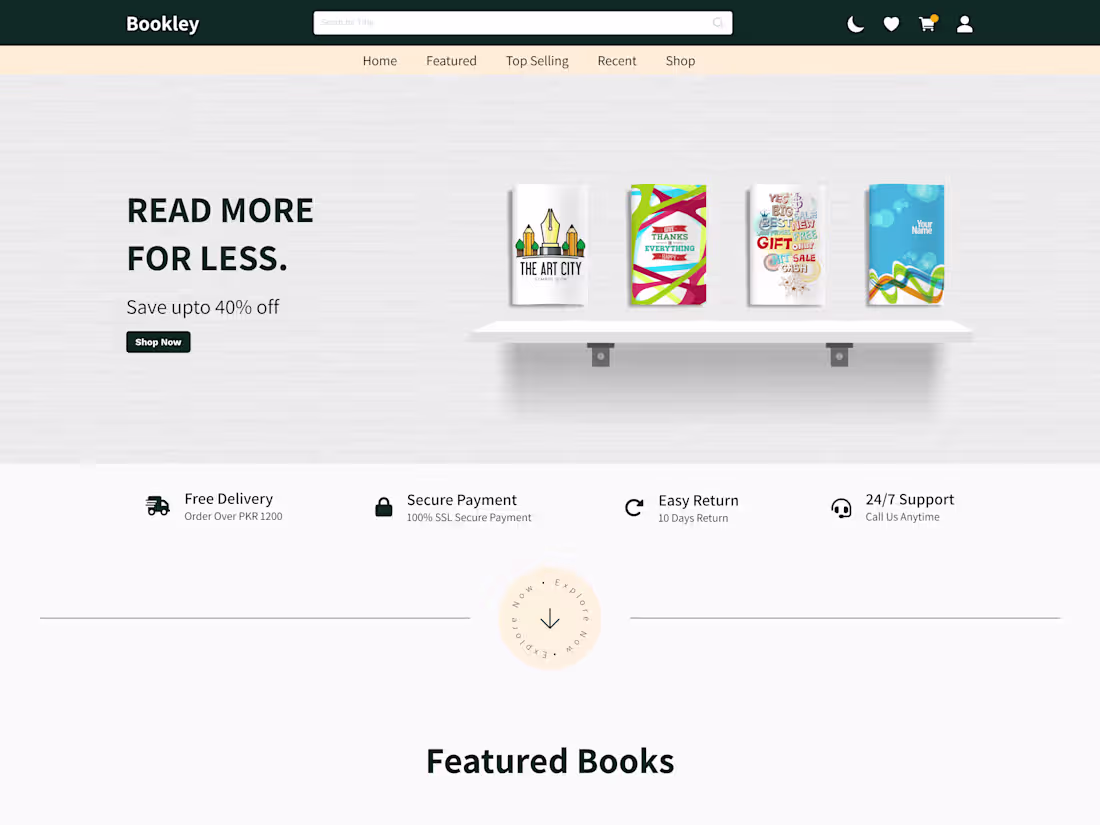Image resolution: width=1100 pixels, height=825 pixels.
Task: Open the Recent nav link
Action: click(617, 61)
